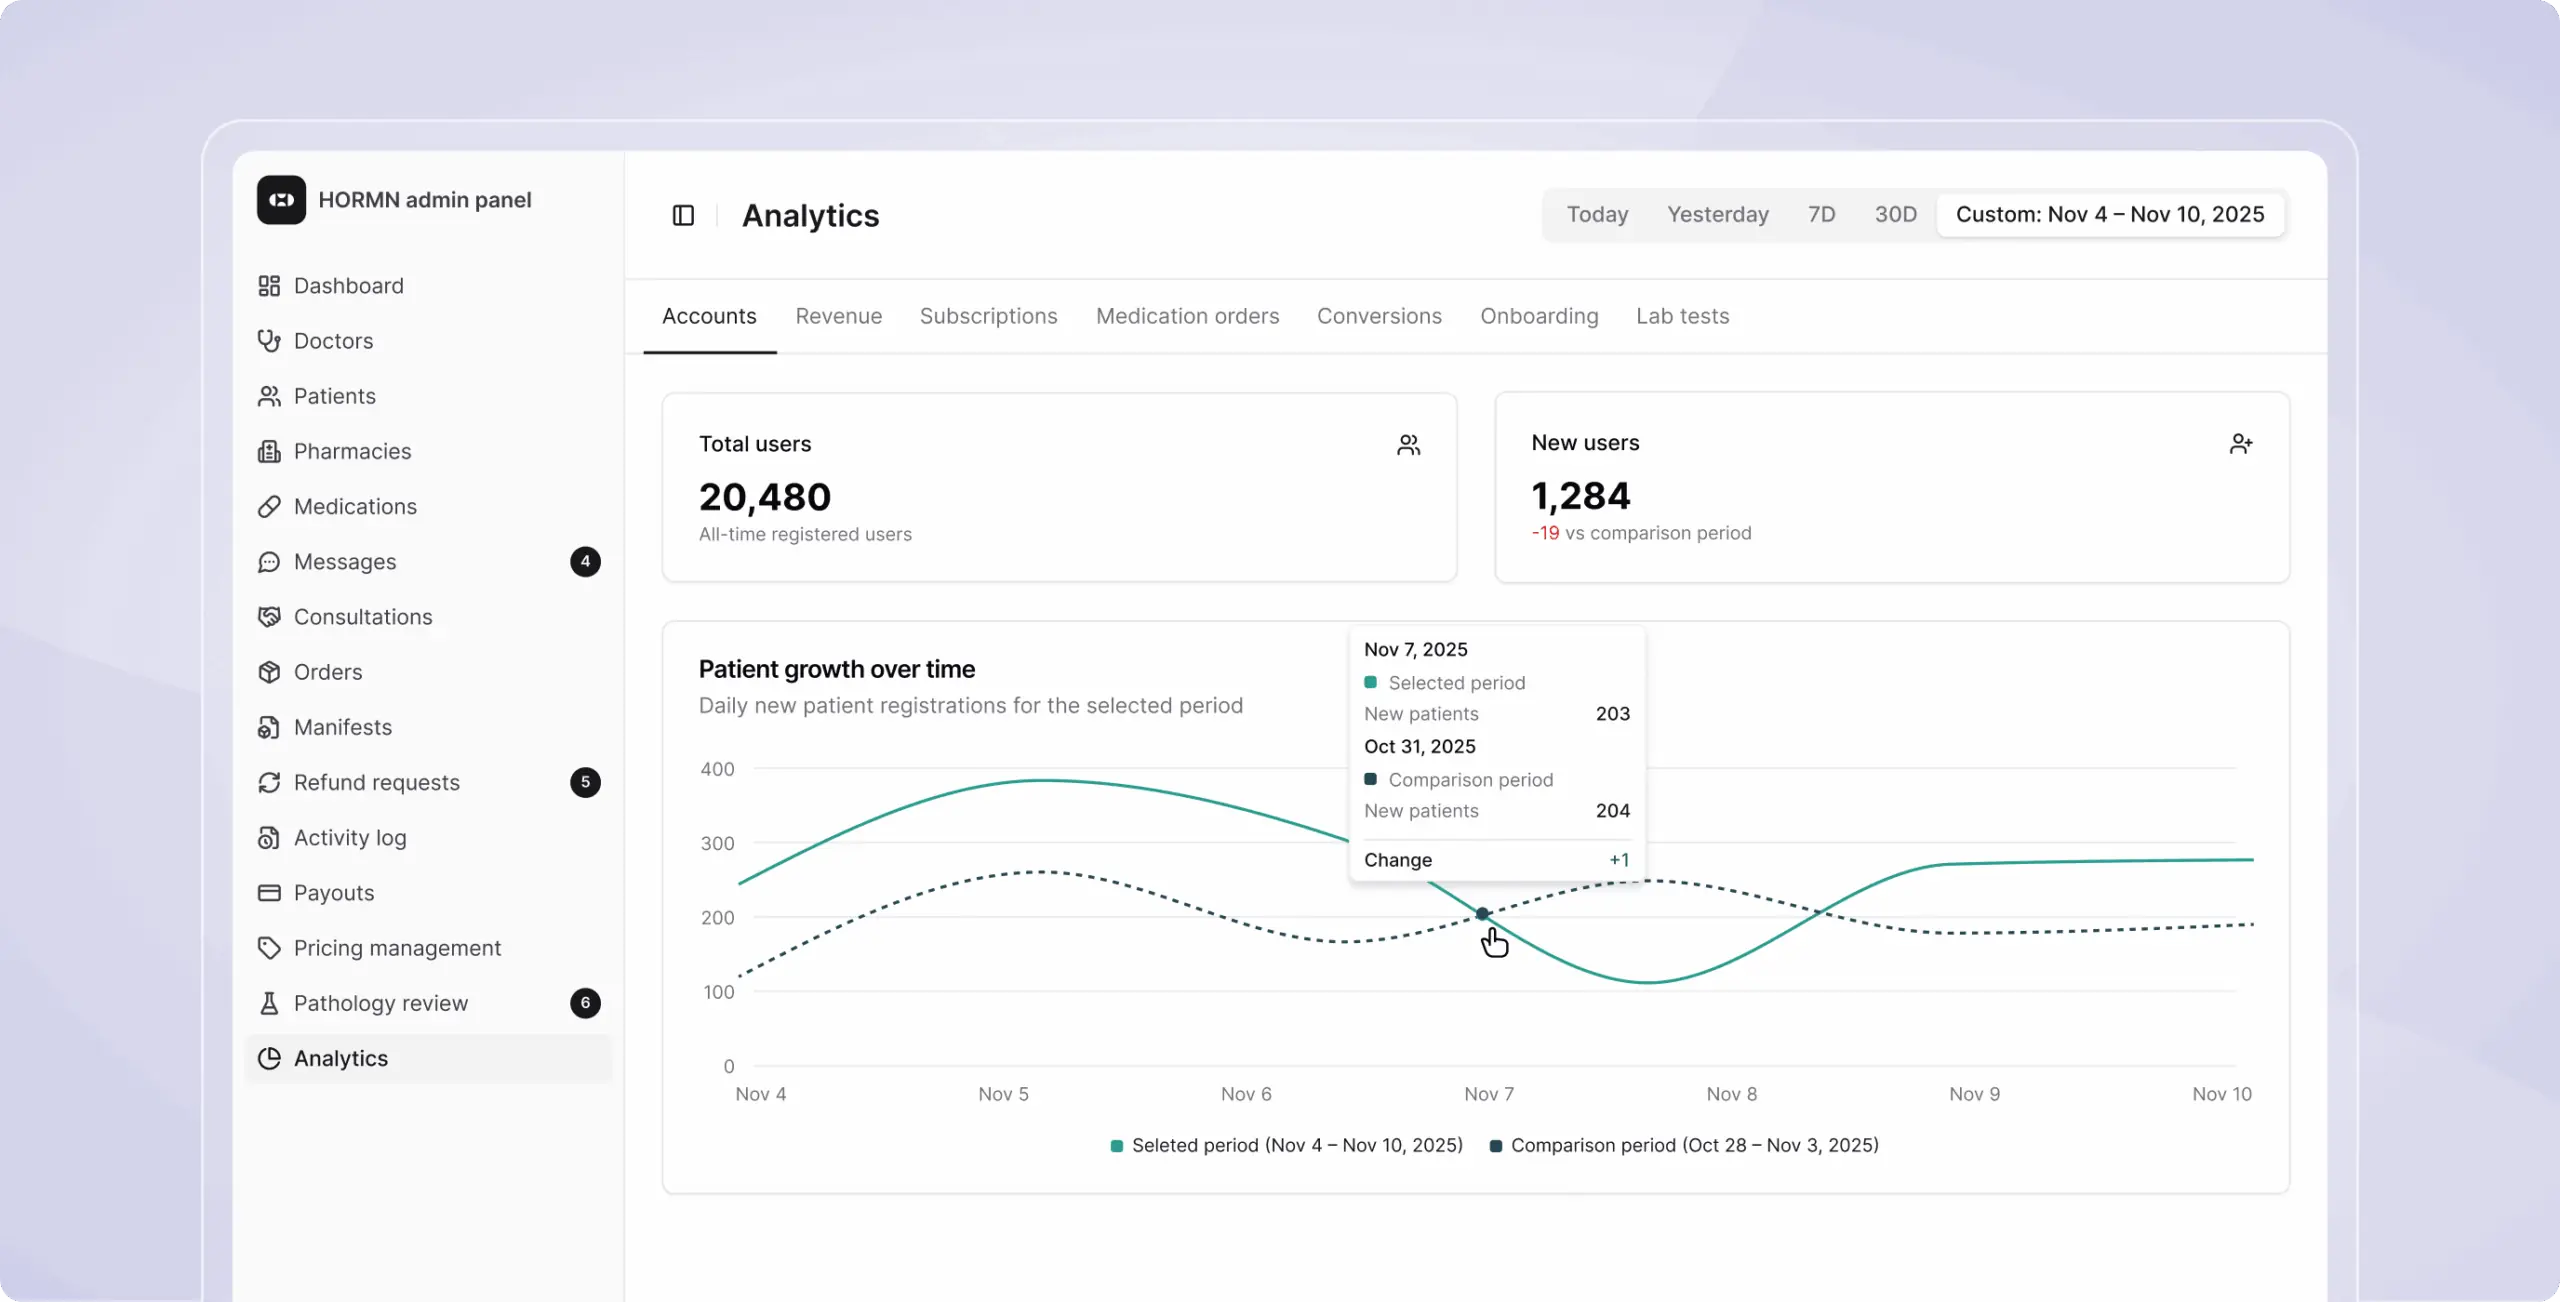Screen dimensions: 2560x1302
Task: Click the HORMN logo icon
Action: (281, 200)
